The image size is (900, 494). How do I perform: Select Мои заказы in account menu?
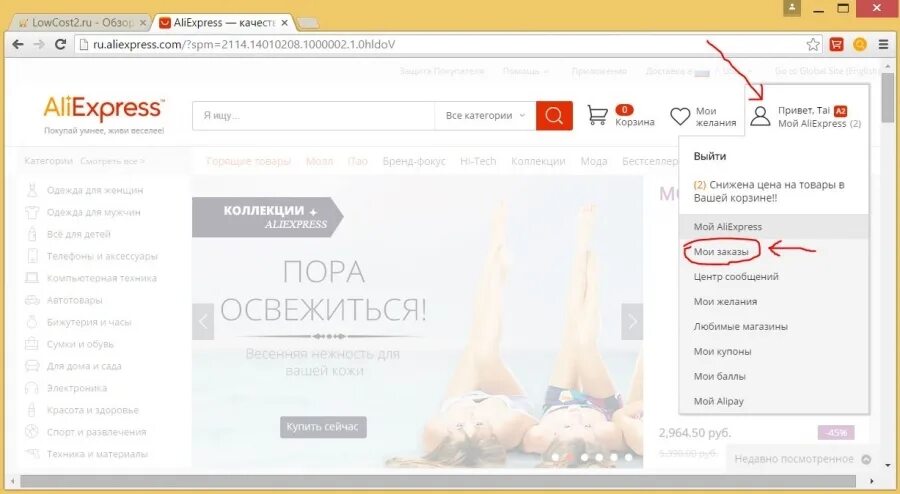pos(721,251)
